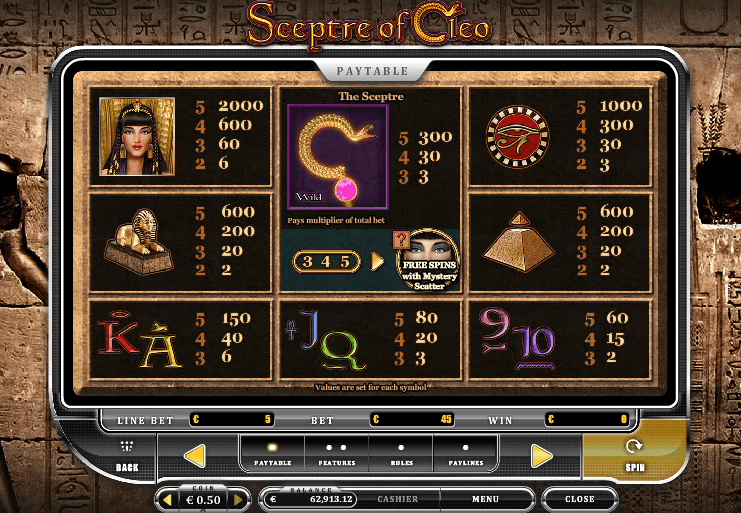Open the Rules tab
This screenshot has height=513, width=741.
click(401, 454)
